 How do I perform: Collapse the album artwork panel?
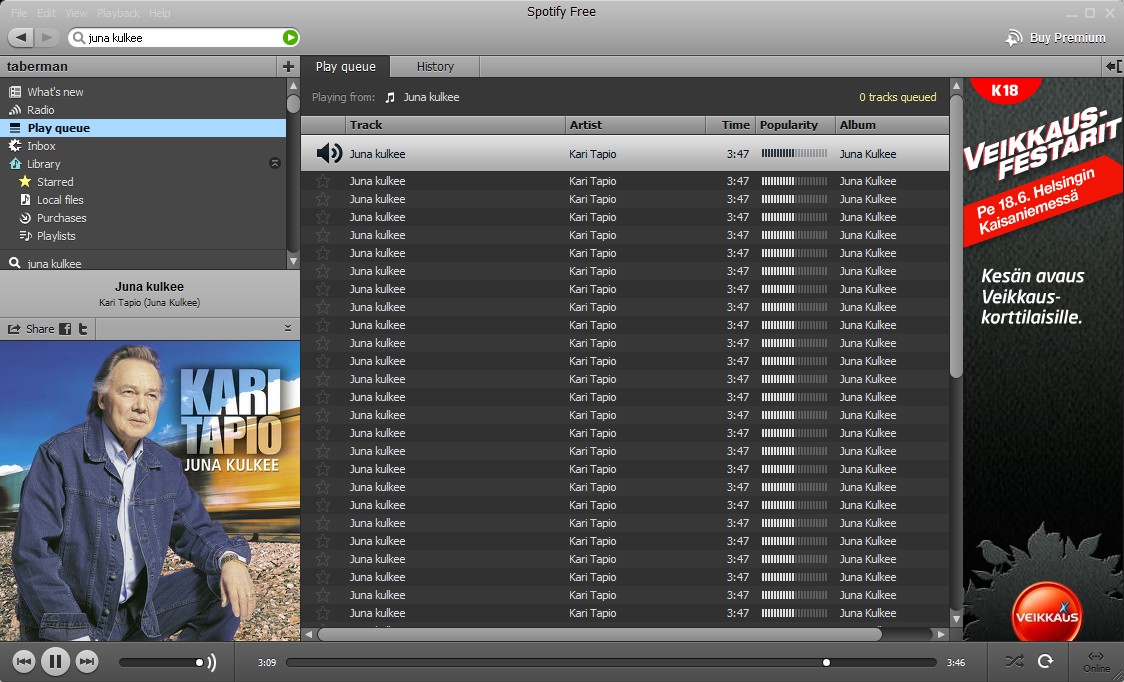pyautogui.click(x=288, y=328)
